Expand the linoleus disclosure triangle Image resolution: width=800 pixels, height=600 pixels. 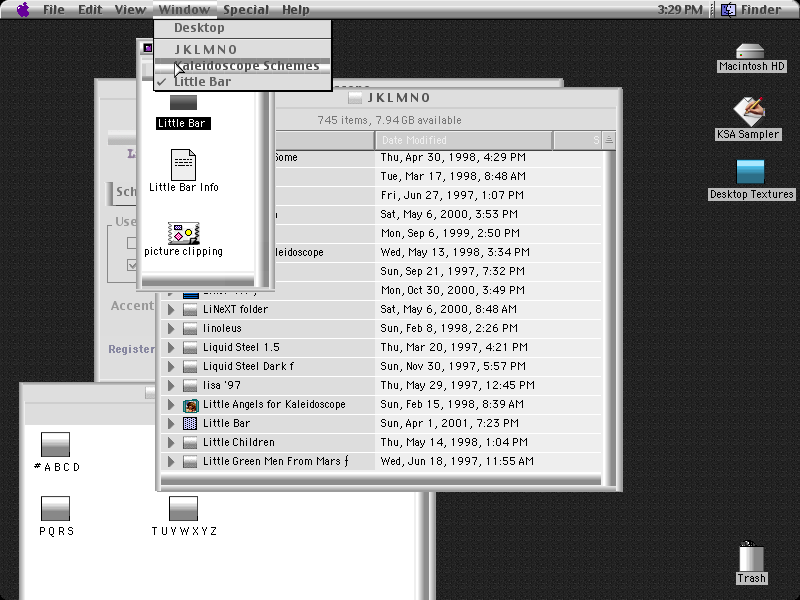(x=171, y=328)
